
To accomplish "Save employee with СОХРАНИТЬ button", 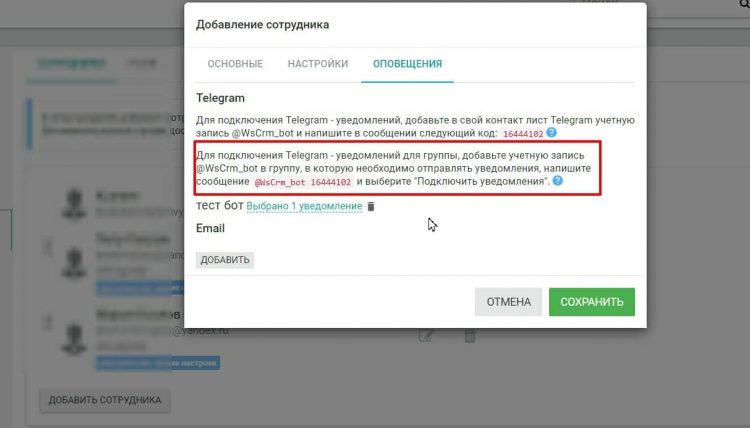I will click(592, 302).
